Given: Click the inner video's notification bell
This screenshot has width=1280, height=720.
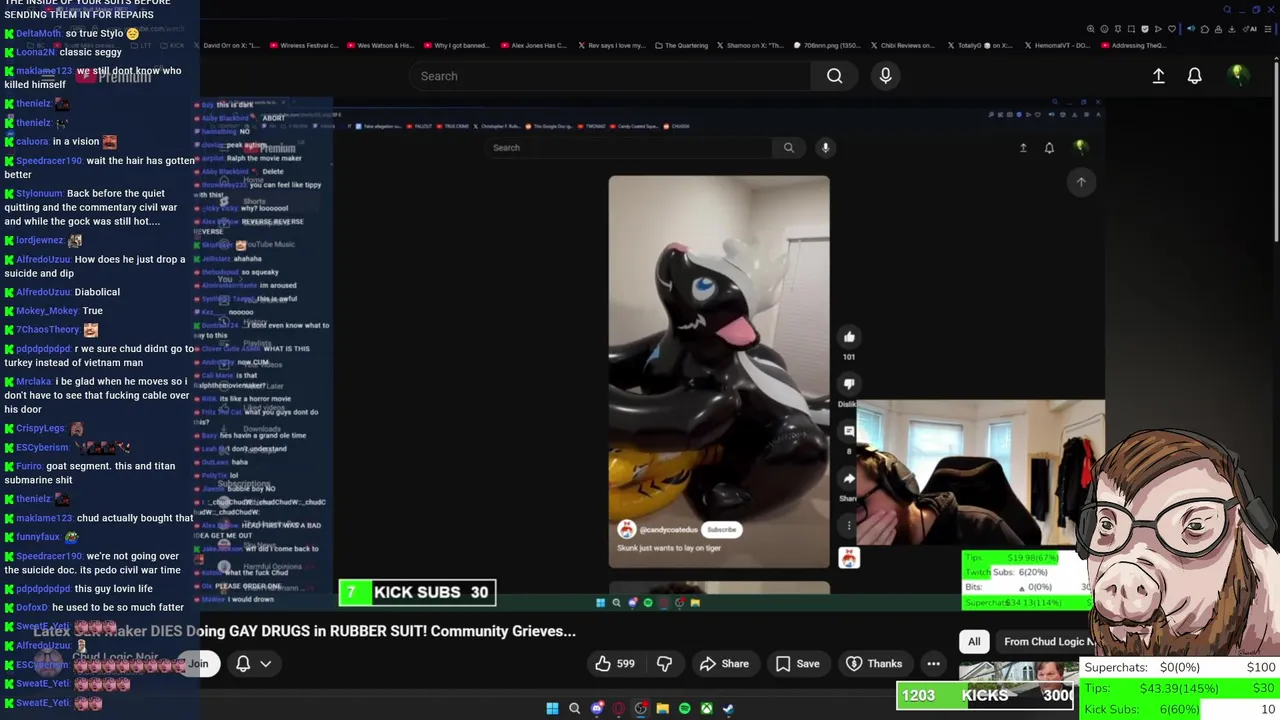Looking at the screenshot, I should tap(1049, 148).
